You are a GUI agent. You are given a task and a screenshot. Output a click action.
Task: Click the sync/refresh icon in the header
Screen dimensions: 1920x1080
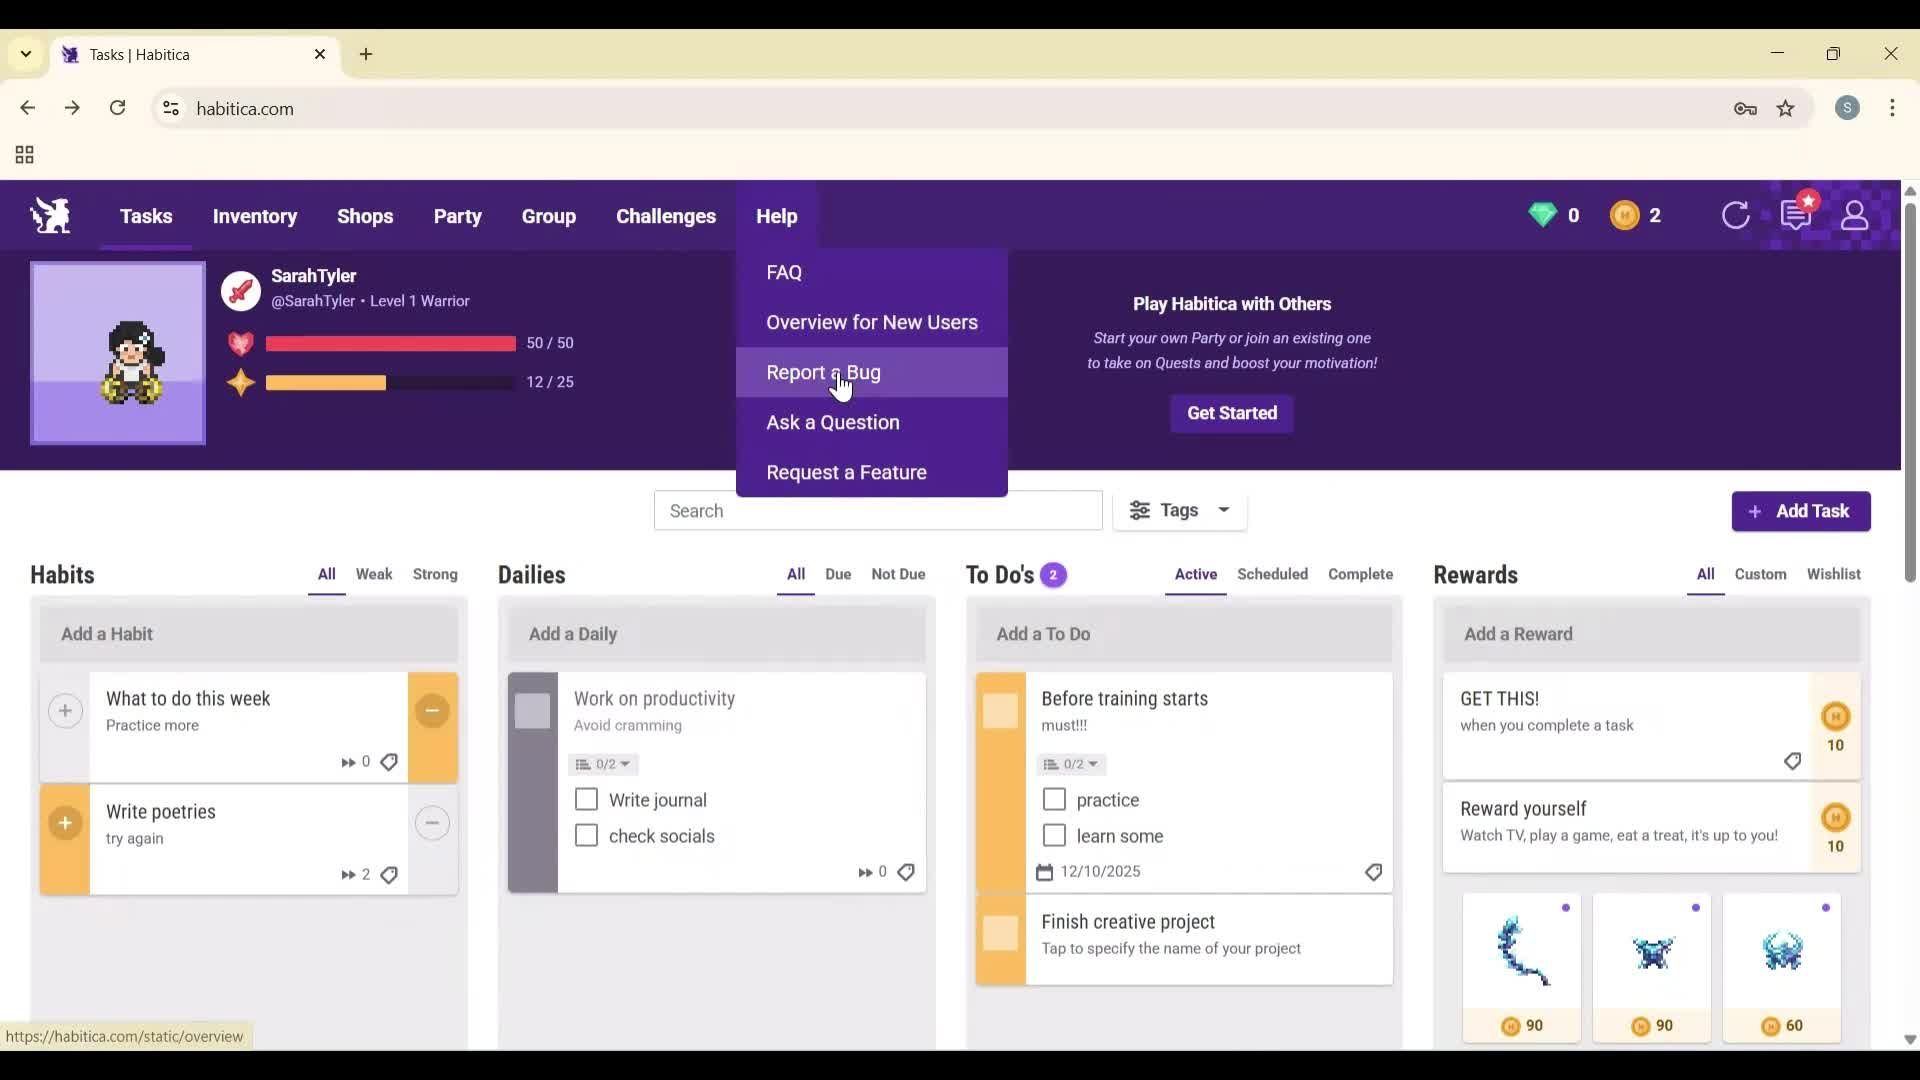(x=1737, y=215)
